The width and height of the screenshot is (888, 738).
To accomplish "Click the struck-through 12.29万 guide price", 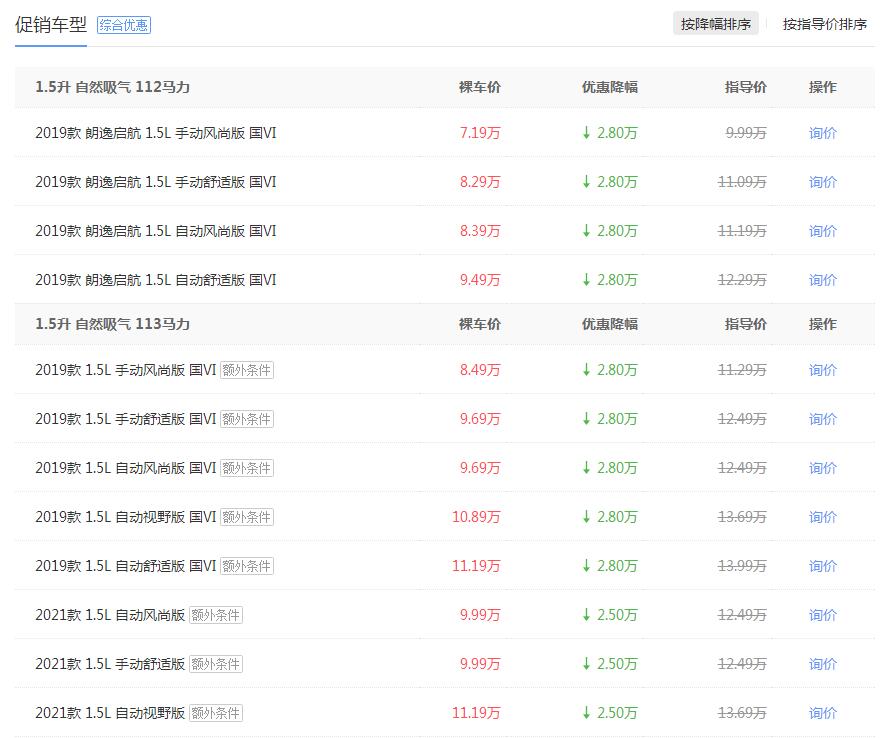I will [x=742, y=280].
